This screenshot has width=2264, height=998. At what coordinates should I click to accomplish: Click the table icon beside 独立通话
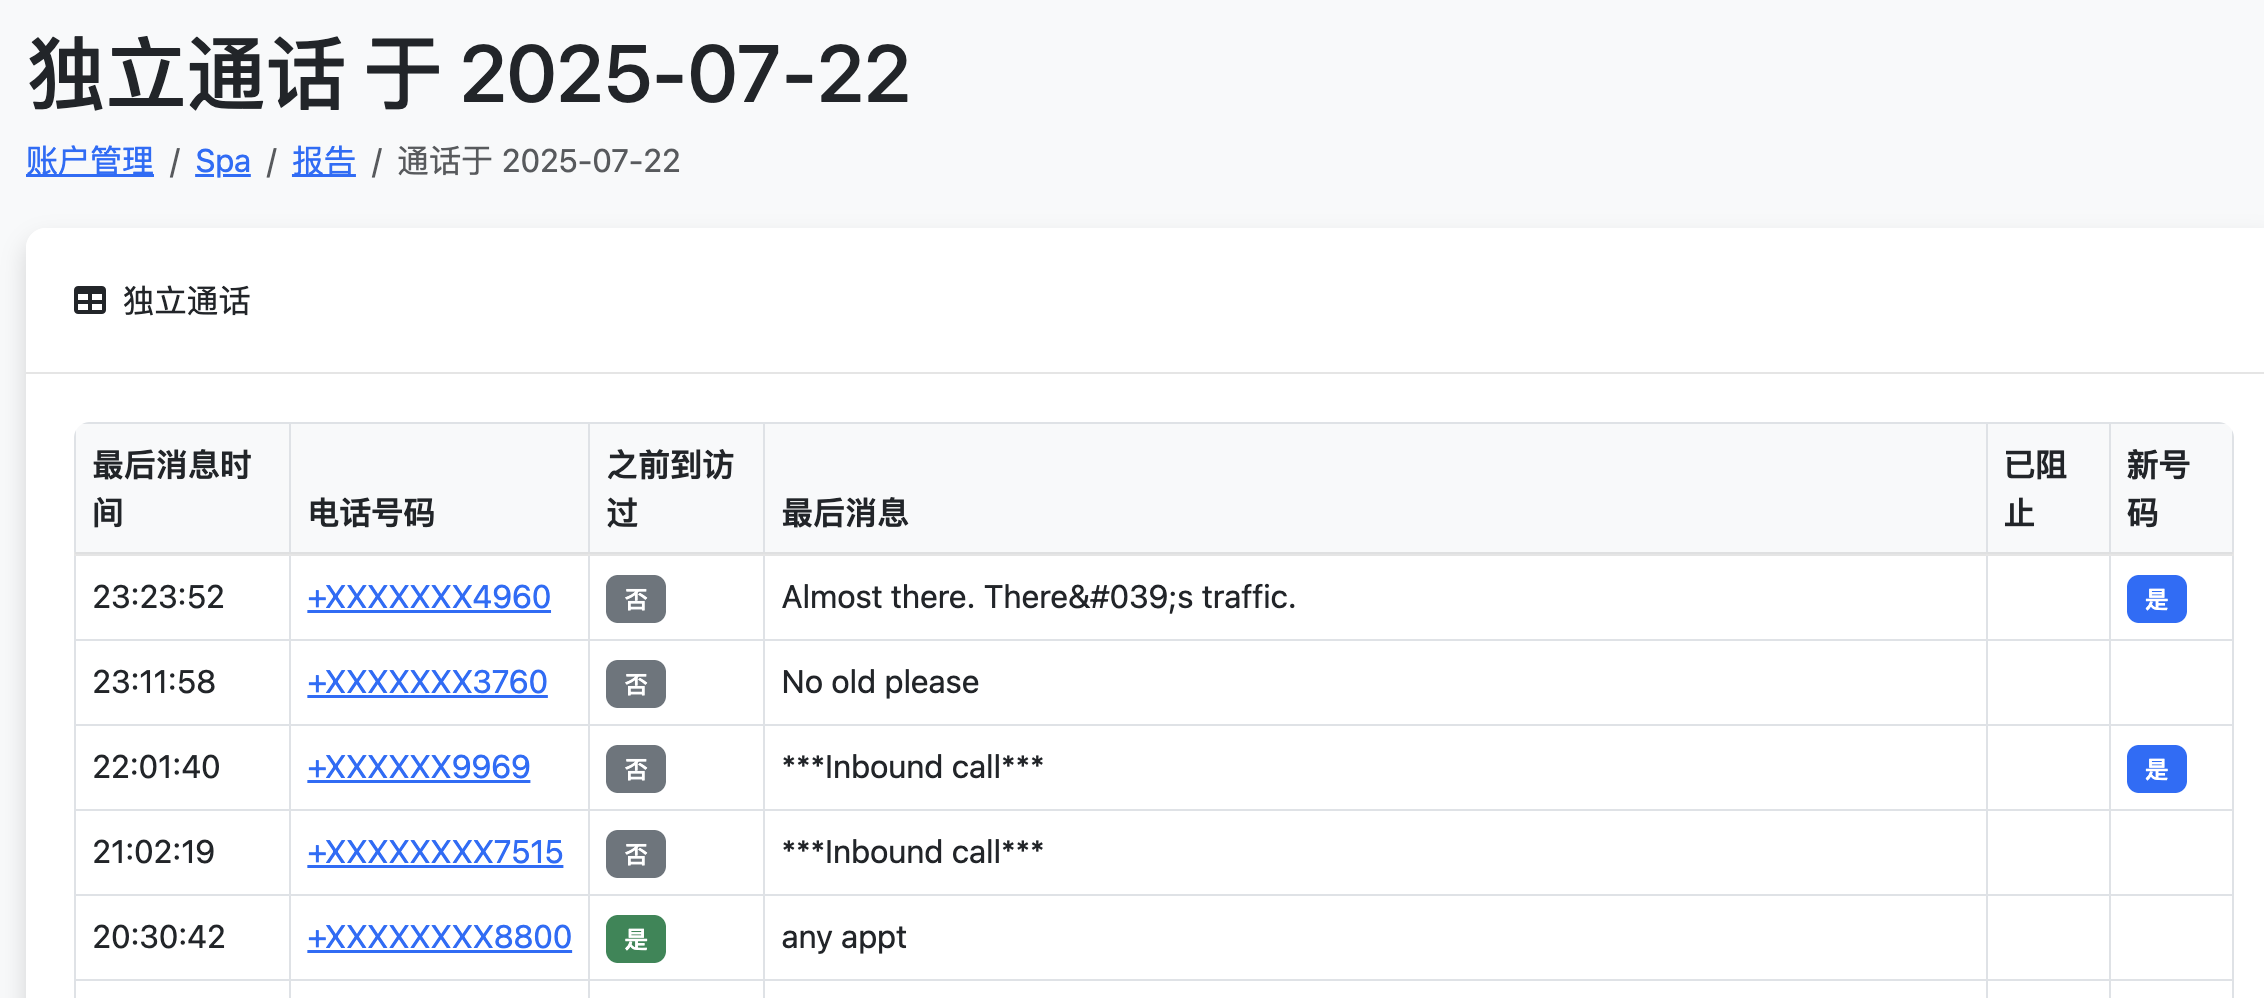90,300
